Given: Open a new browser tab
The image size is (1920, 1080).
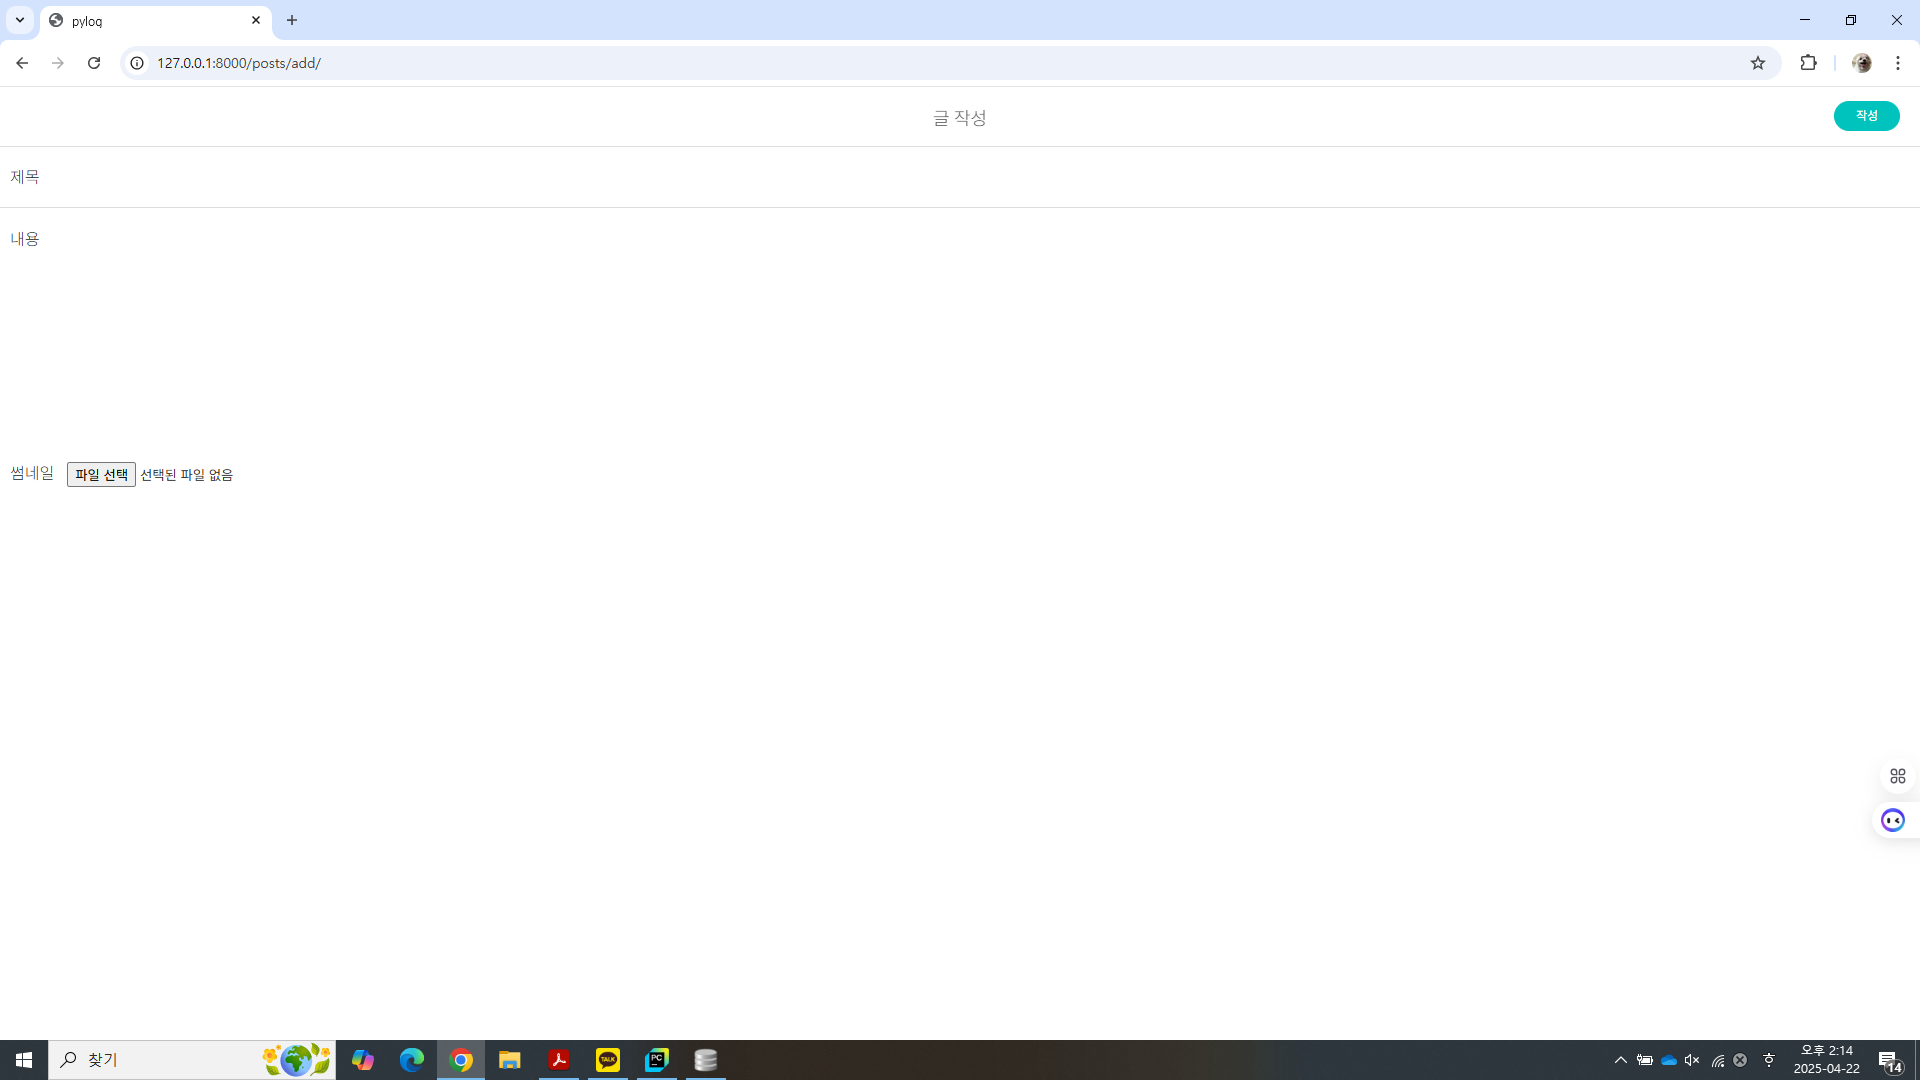Looking at the screenshot, I should pyautogui.click(x=292, y=20).
